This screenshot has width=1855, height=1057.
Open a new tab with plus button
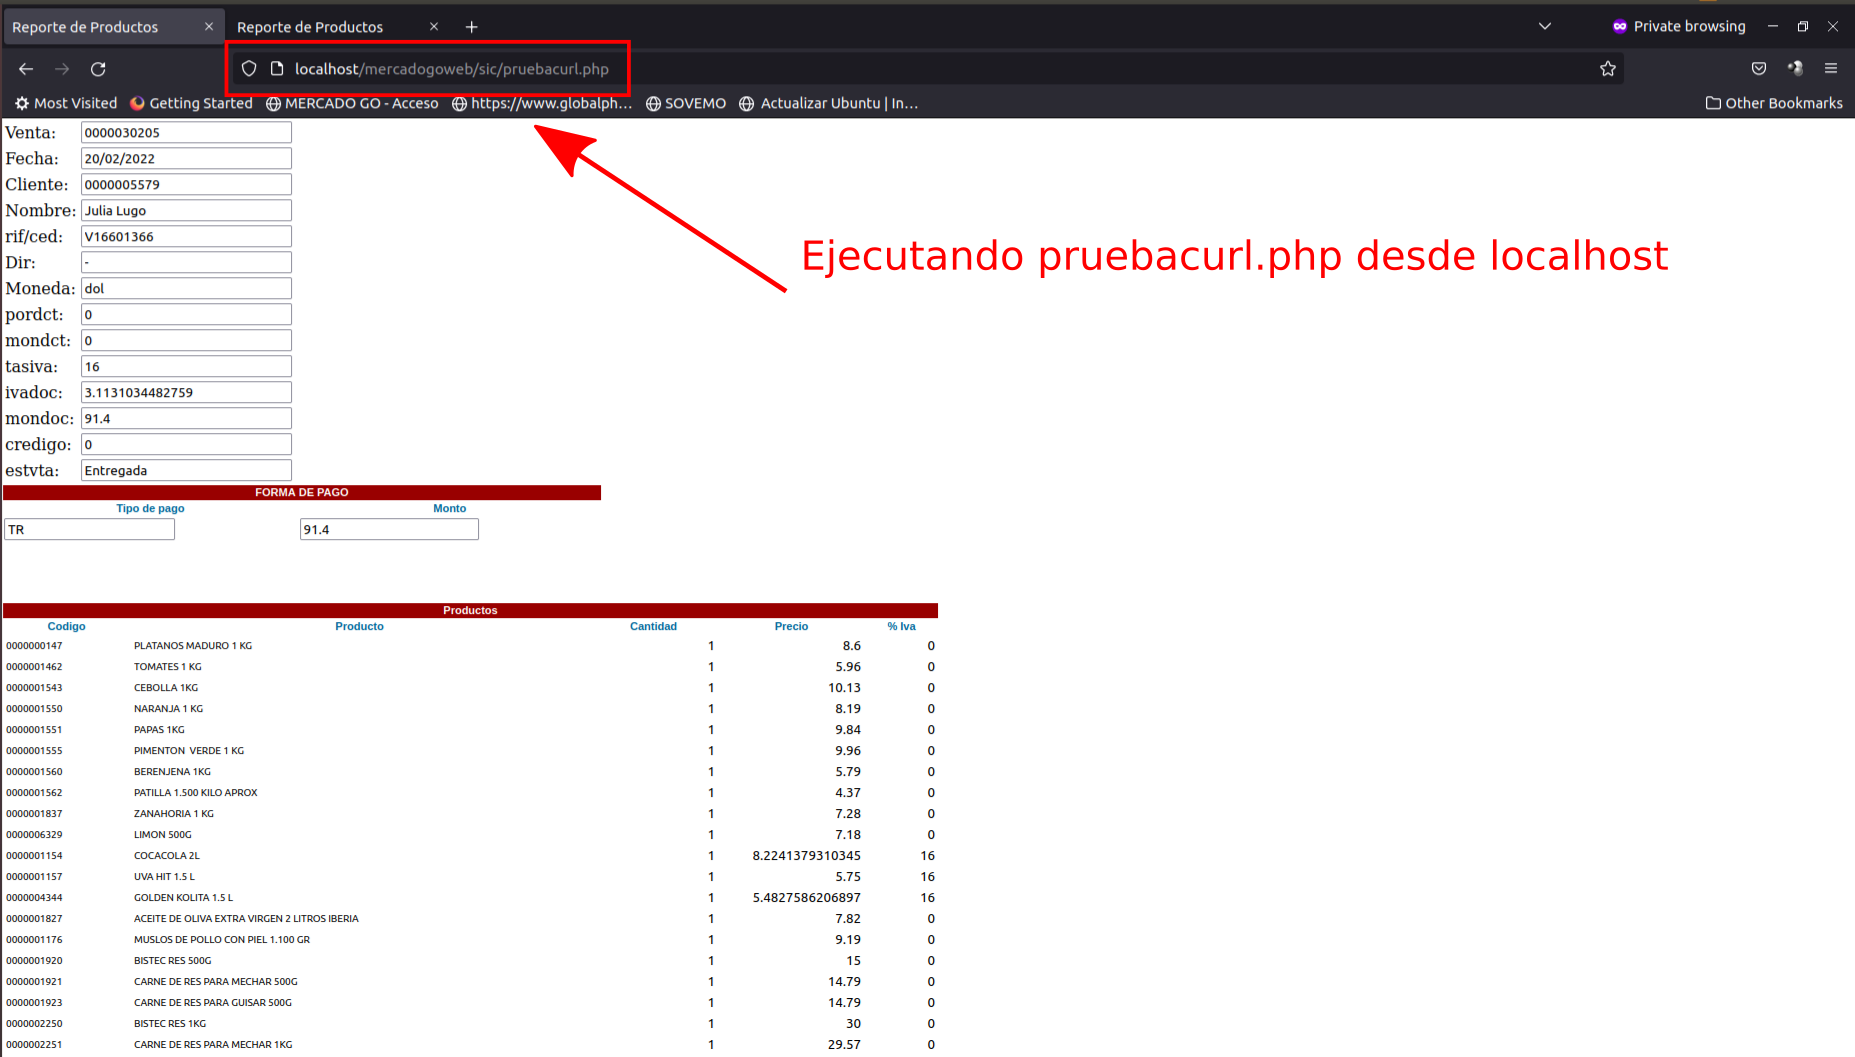pos(471,27)
